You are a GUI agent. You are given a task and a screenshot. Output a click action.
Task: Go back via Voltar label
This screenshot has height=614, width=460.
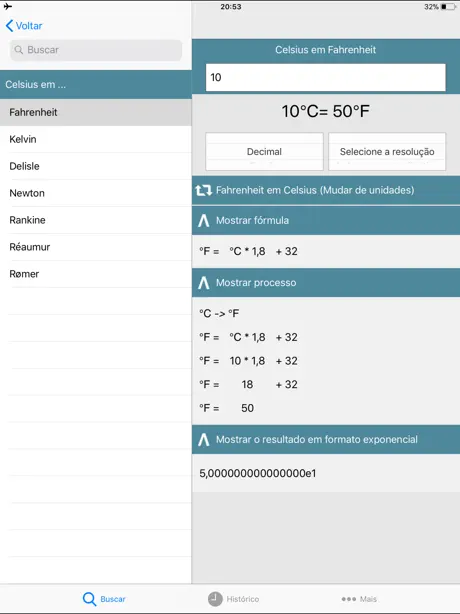tap(29, 26)
